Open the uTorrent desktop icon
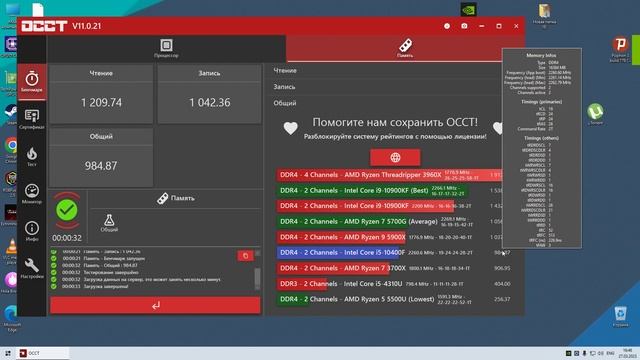This screenshot has width=640, height=360. 596,114
